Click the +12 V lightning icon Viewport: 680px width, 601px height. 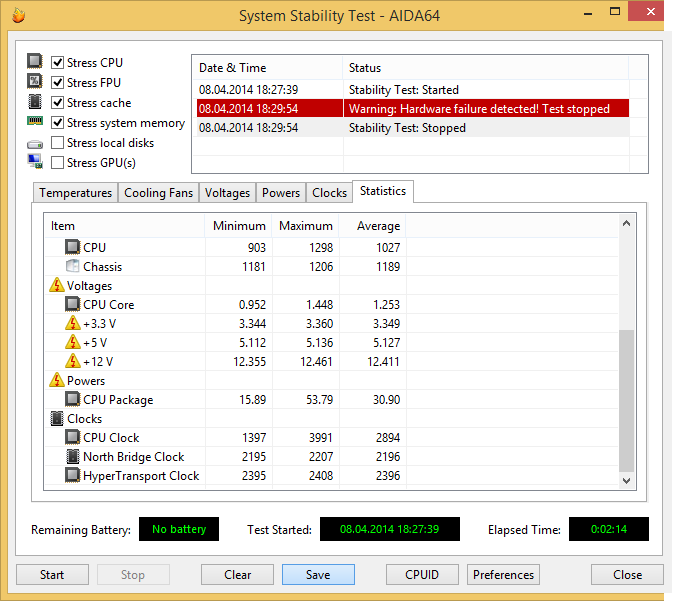pyautogui.click(x=72, y=361)
